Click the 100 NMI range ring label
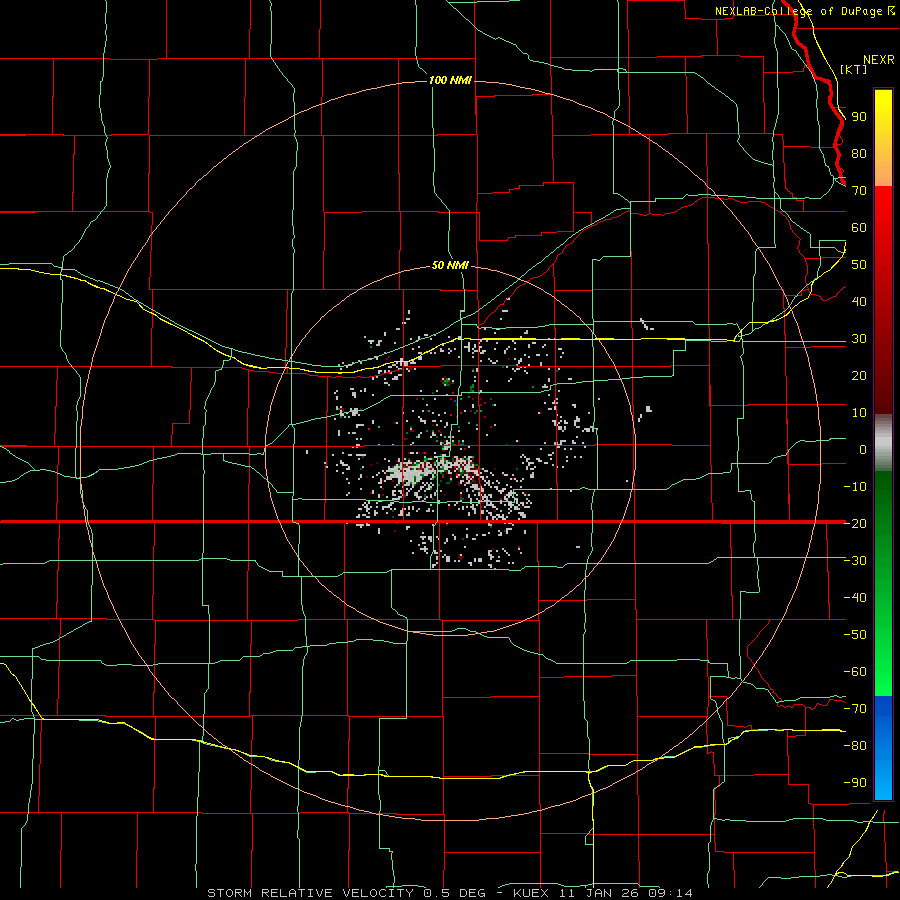The height and width of the screenshot is (900, 900). 450,80
